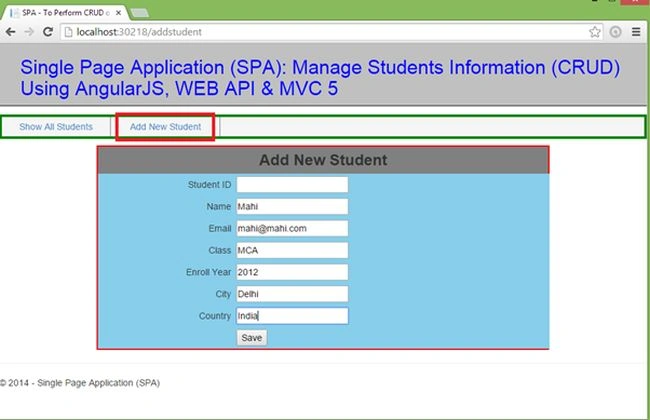Click the browser forward arrow
Viewport: 650px width, 420px height.
point(29,32)
